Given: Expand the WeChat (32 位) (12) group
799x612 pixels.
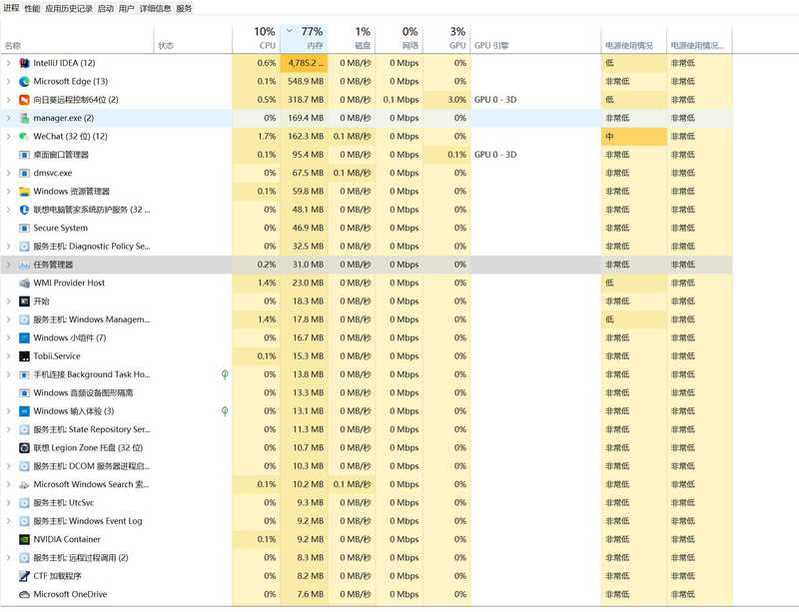Looking at the screenshot, I should [8, 137].
